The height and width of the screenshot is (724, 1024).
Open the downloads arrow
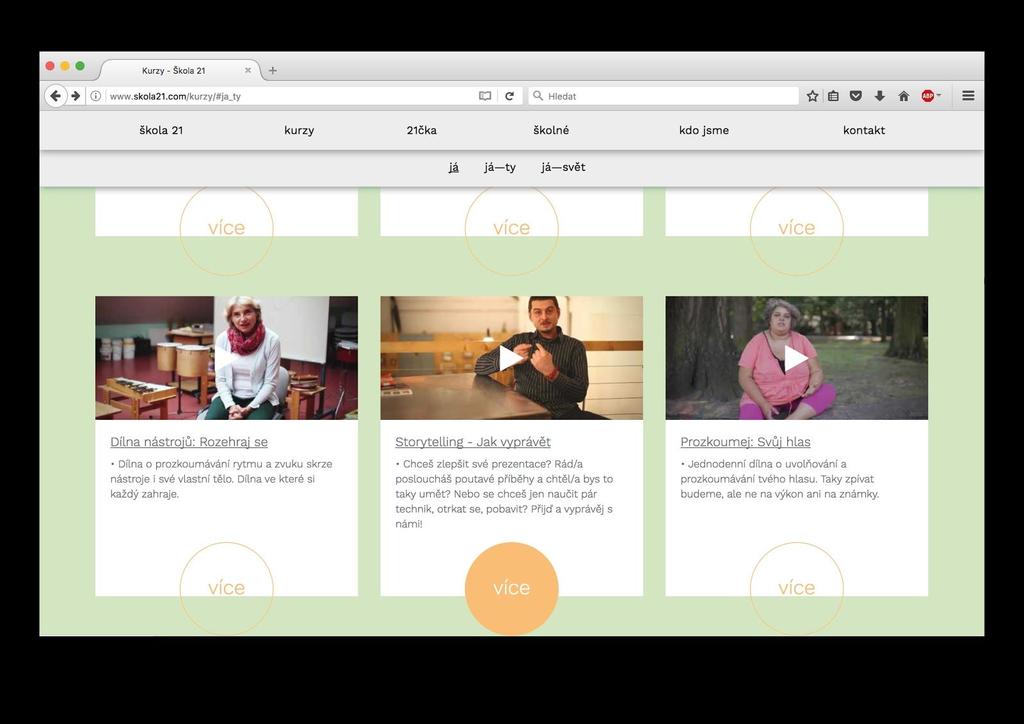880,96
